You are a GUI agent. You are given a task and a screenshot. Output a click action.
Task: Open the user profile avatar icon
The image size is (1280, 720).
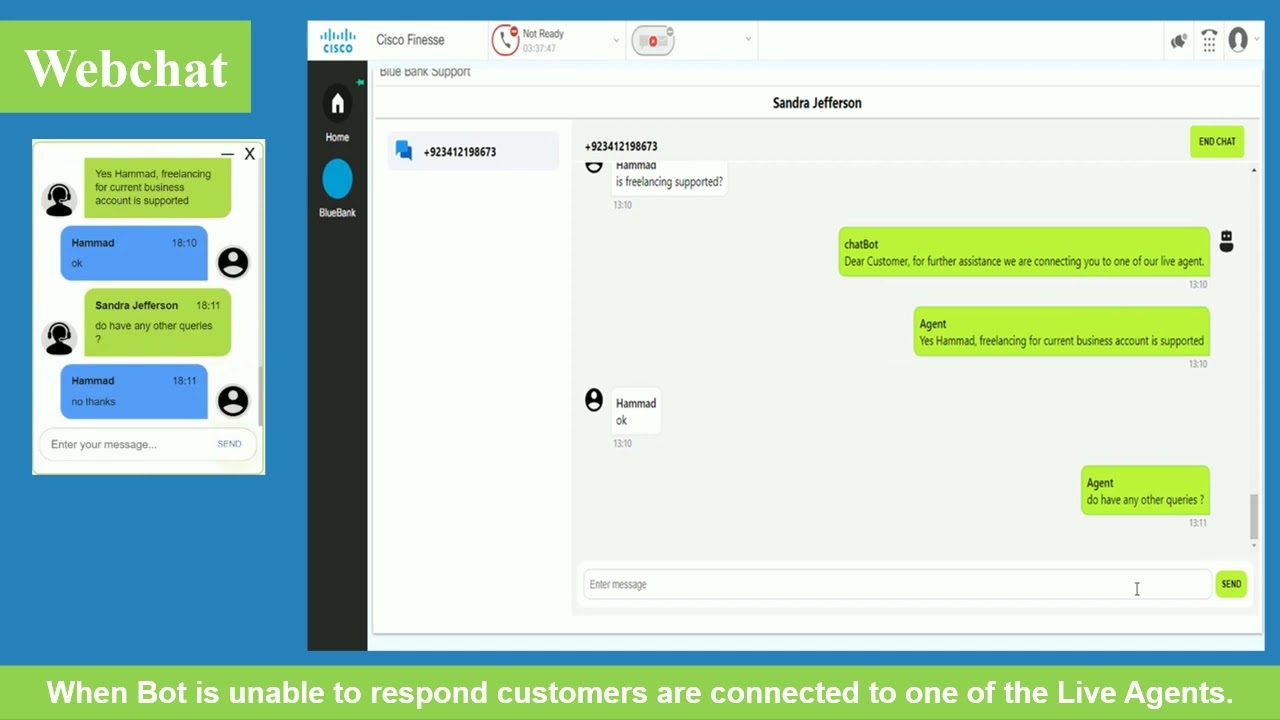point(1238,40)
